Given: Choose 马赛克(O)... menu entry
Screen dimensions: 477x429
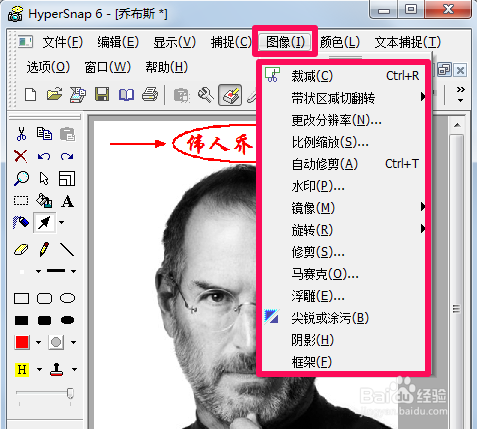Looking at the screenshot, I should click(x=343, y=274).
